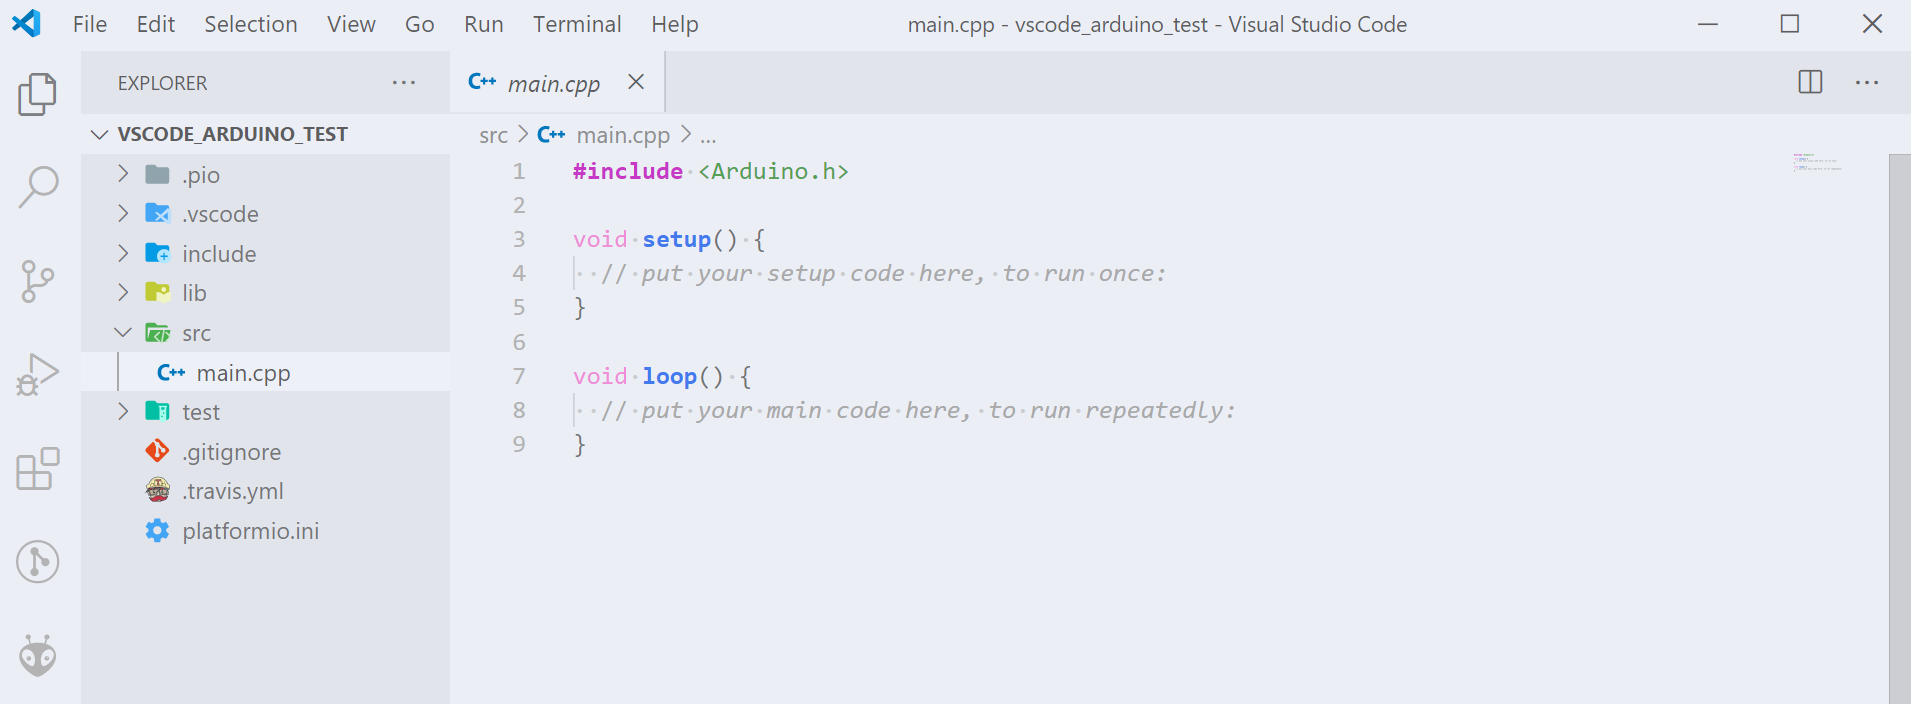
Task: Click the EXPLORER panel title
Action: pyautogui.click(x=163, y=83)
